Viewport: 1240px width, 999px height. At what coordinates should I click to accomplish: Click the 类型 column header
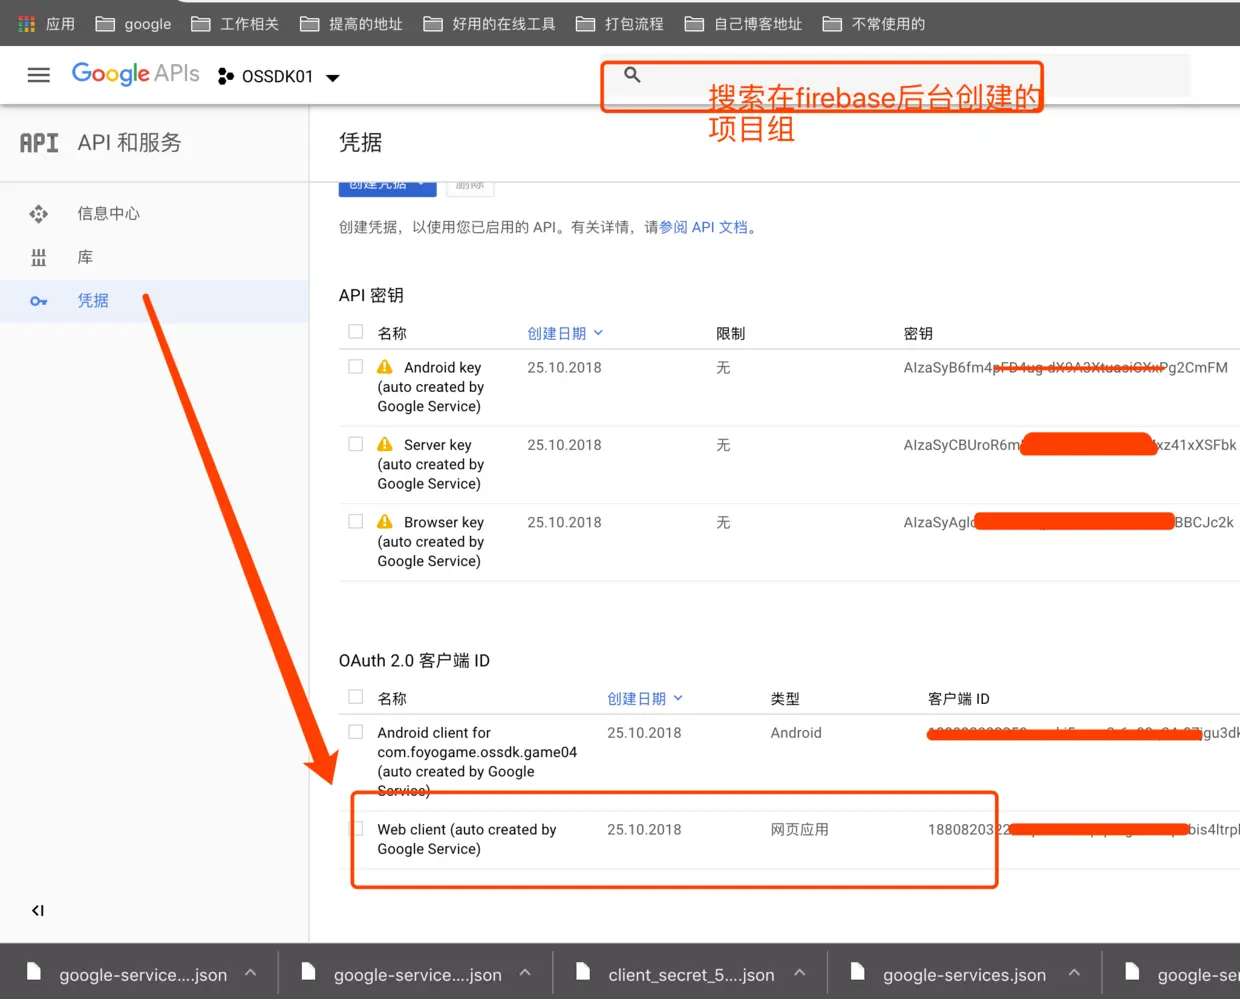coord(785,698)
